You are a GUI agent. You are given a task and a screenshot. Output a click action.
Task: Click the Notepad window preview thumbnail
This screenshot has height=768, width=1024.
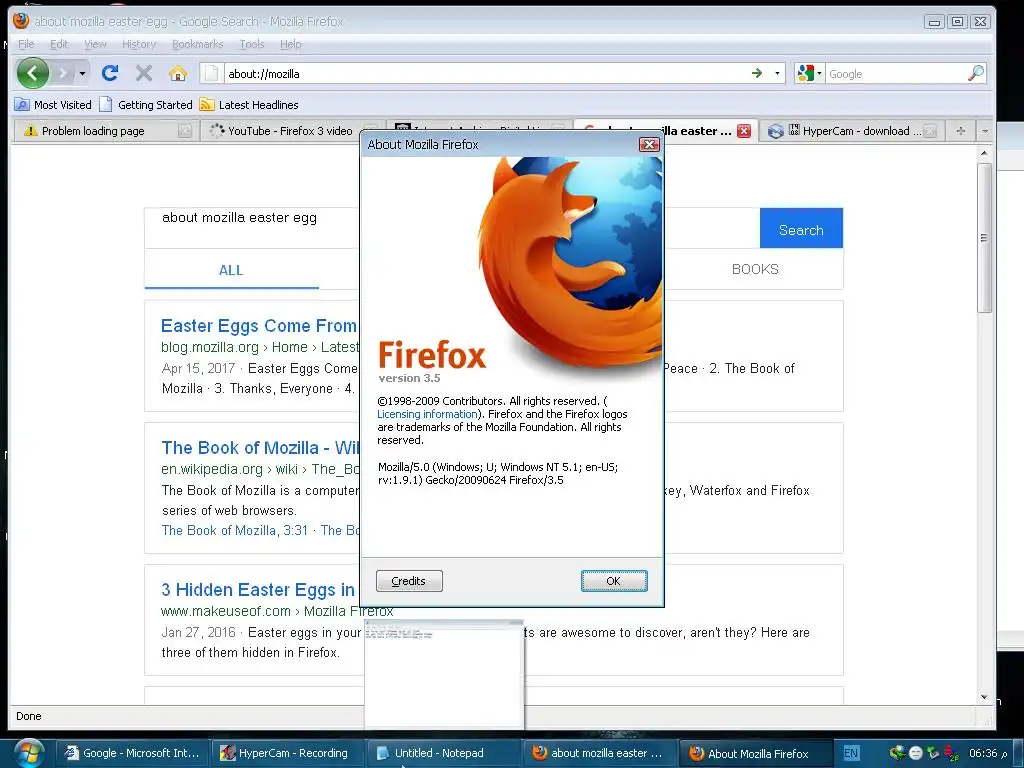[444, 674]
